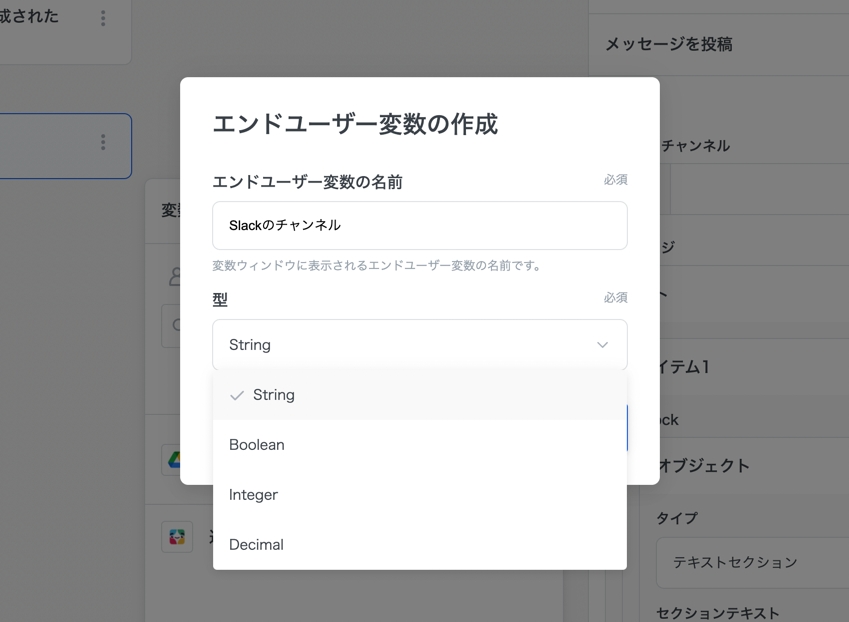Open three-dot menu on blue-outlined card
Viewport: 849px width, 622px height.
103,143
